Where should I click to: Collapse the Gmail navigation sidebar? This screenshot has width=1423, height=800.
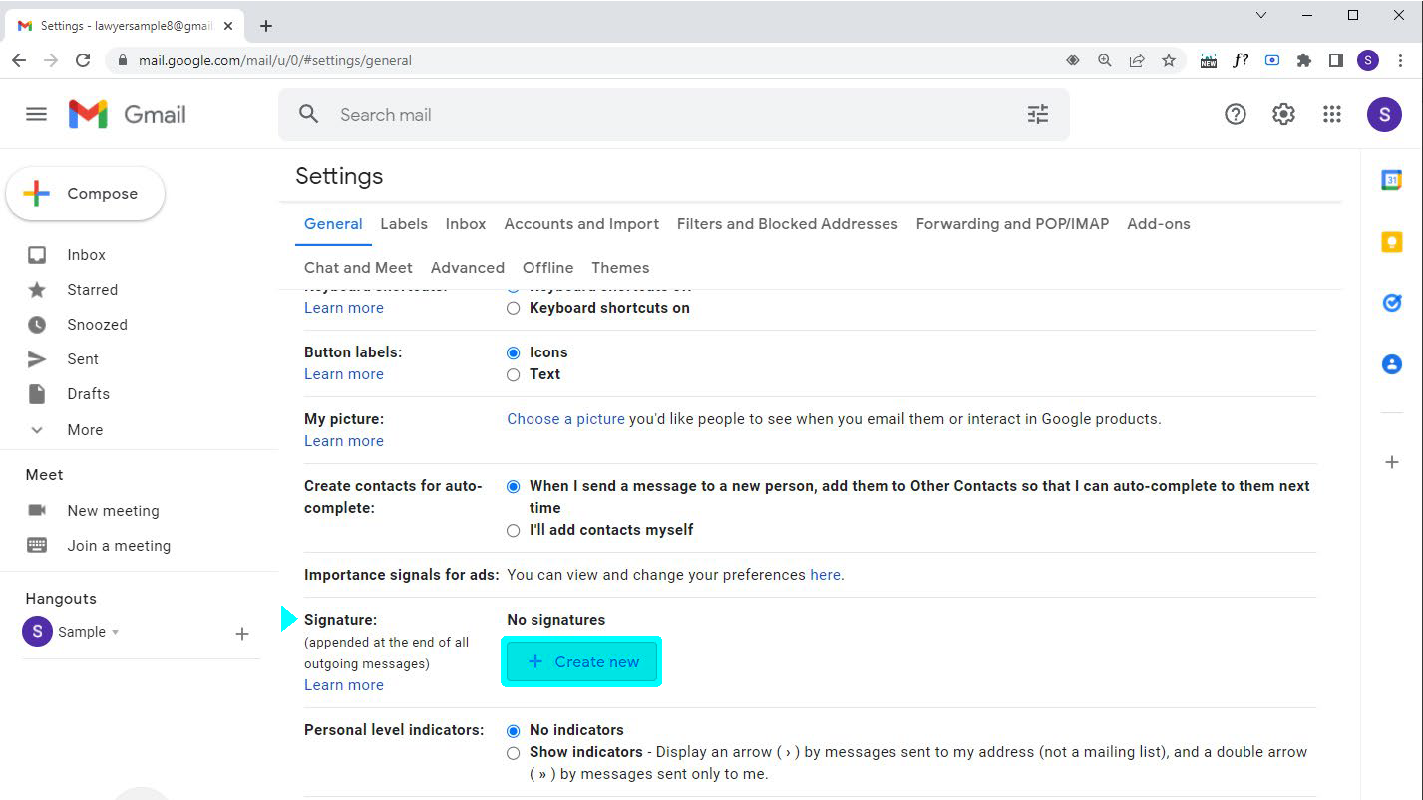click(36, 114)
